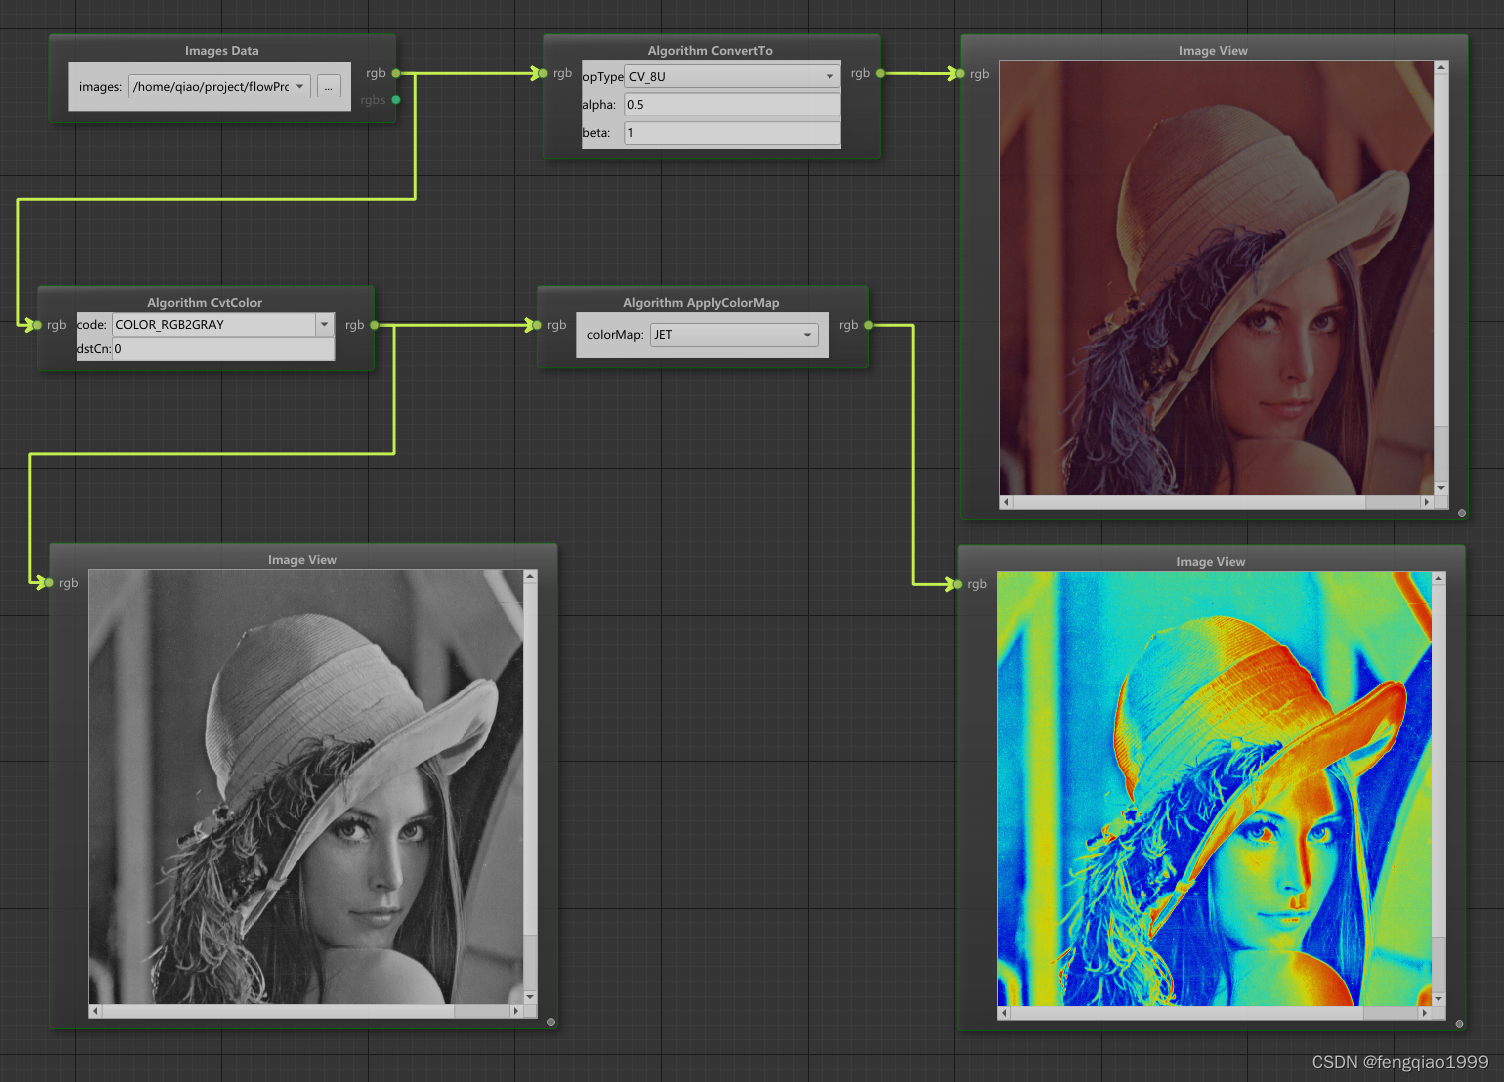Click the grayscale Lena image preview
This screenshot has height=1082, width=1504.
[306, 787]
